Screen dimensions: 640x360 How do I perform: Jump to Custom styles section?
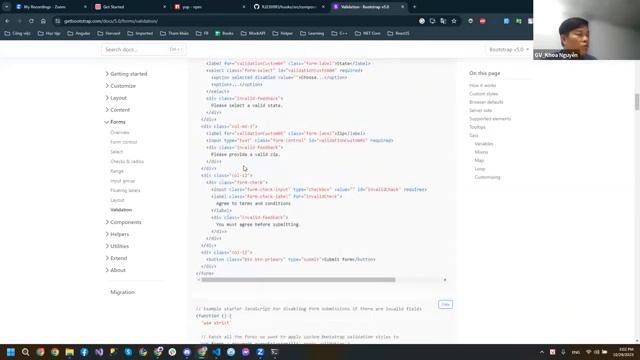tap(483, 94)
